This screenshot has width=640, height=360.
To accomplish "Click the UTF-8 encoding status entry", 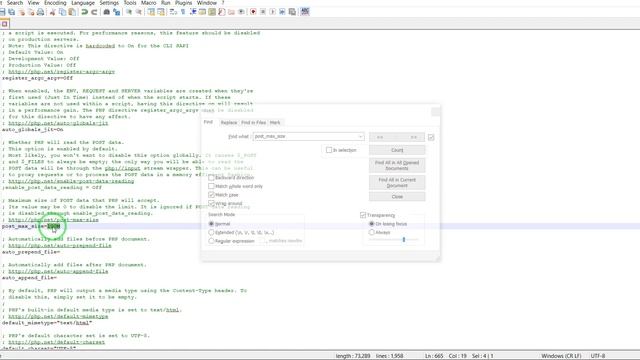I will [x=598, y=356].
